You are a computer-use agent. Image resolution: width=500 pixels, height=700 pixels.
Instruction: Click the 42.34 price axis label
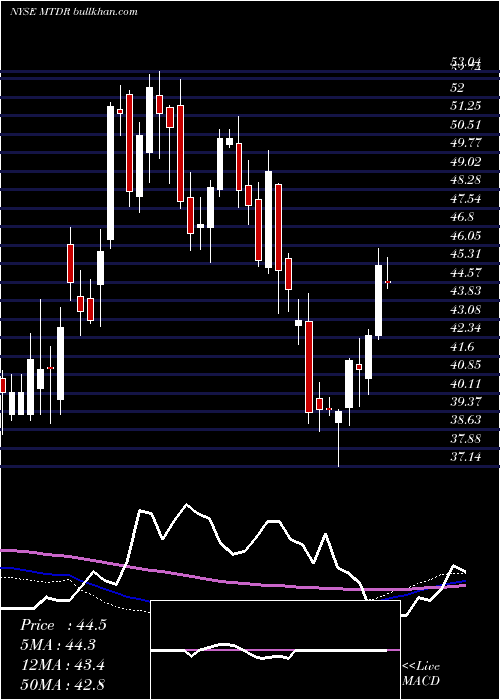coord(466,328)
